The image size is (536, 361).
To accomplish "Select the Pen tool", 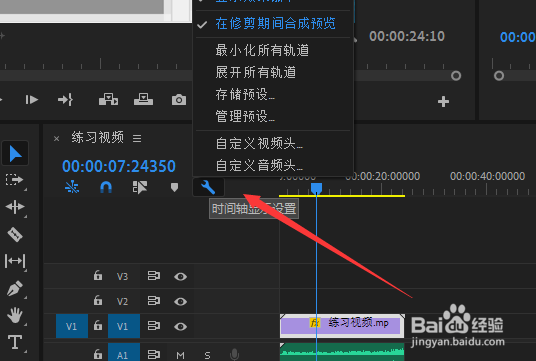I will coord(15,289).
